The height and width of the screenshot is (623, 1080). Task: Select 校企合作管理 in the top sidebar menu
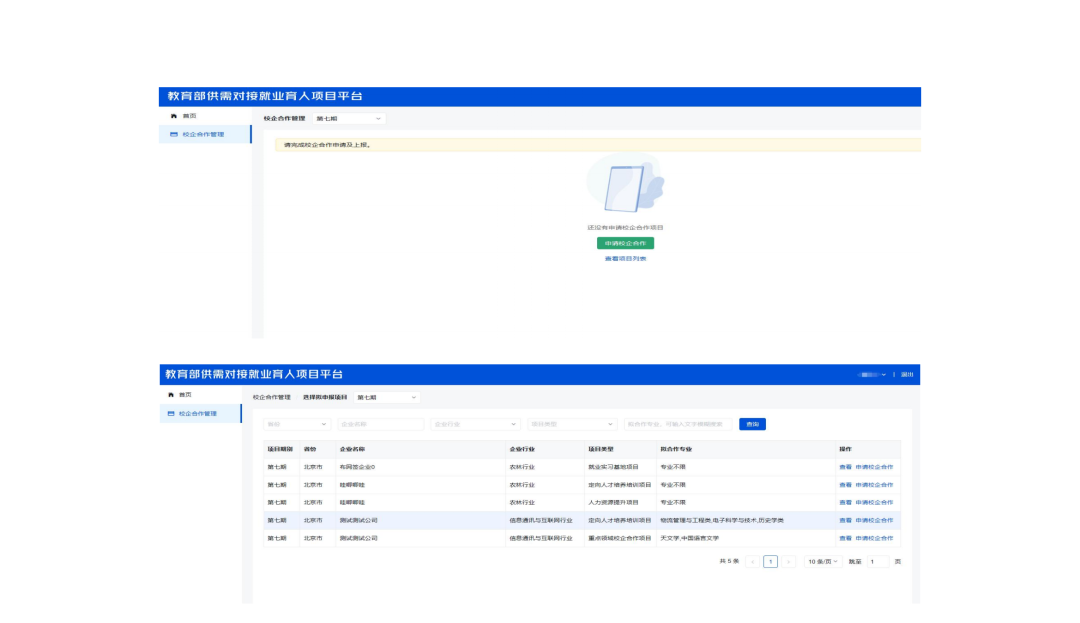203,134
